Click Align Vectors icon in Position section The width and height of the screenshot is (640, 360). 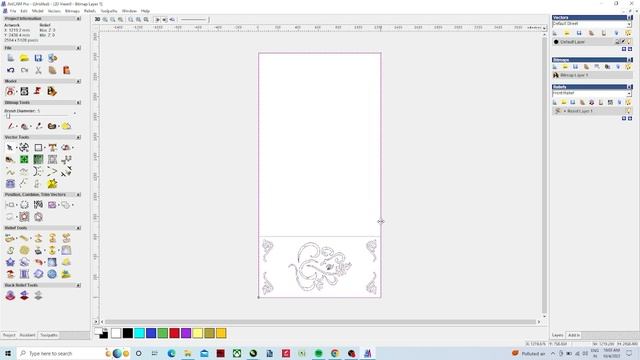(10, 205)
